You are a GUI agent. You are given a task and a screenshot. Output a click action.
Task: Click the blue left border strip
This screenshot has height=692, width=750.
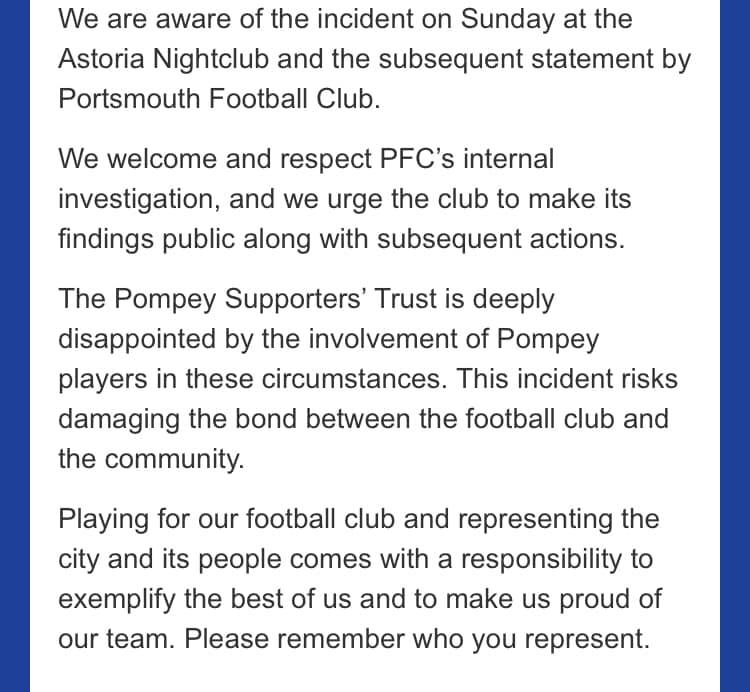pyautogui.click(x=14, y=346)
